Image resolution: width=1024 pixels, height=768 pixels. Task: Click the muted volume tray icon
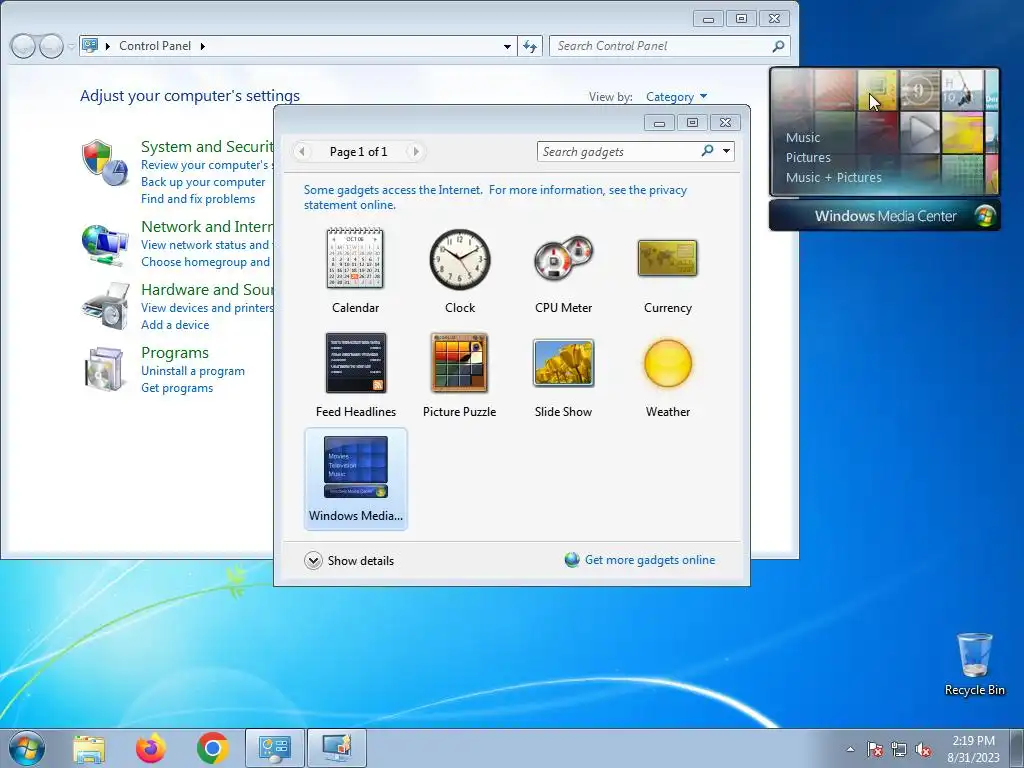[x=923, y=749]
